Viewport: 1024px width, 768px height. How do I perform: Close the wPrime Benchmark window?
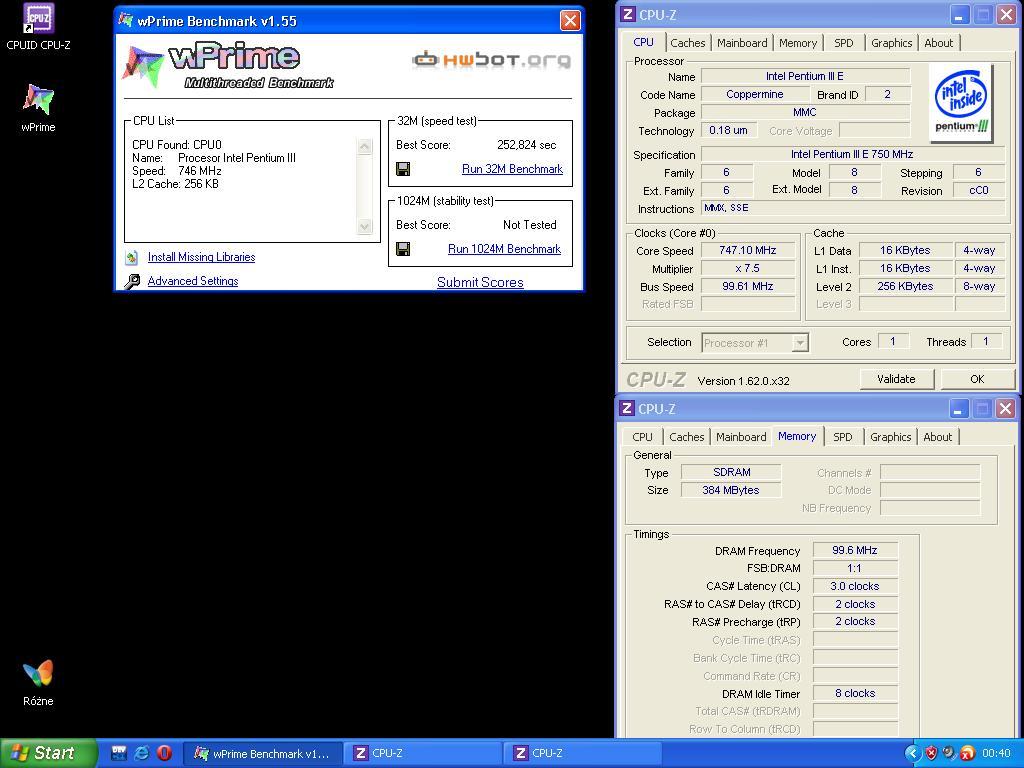(x=570, y=21)
